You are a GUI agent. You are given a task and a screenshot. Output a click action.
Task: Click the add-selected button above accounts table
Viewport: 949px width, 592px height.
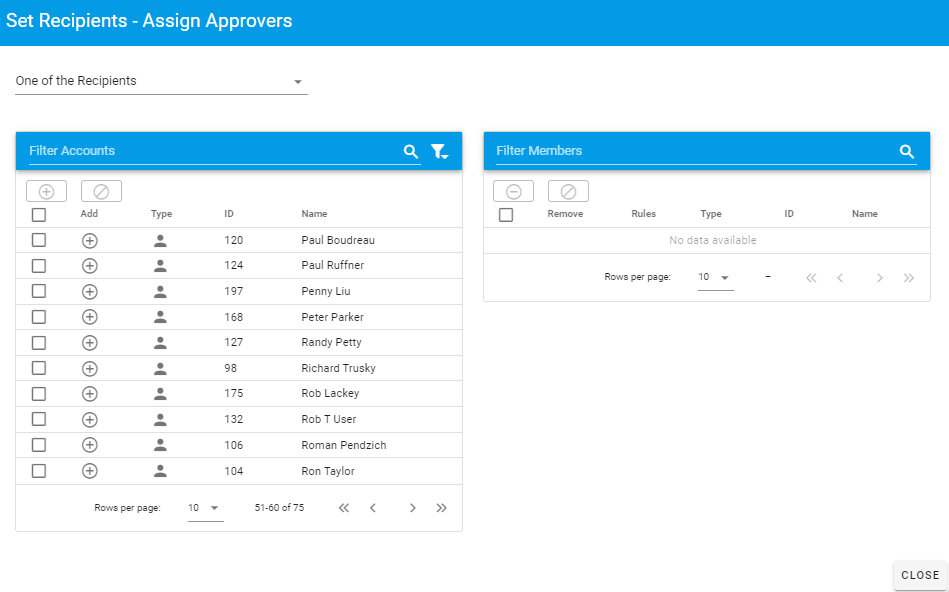pyautogui.click(x=46, y=191)
